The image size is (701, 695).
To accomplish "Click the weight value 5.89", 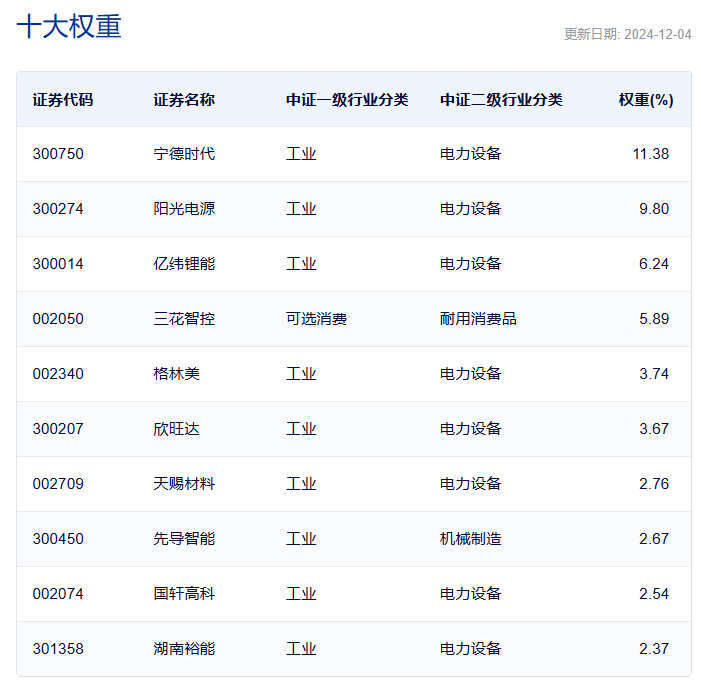I will pos(654,319).
